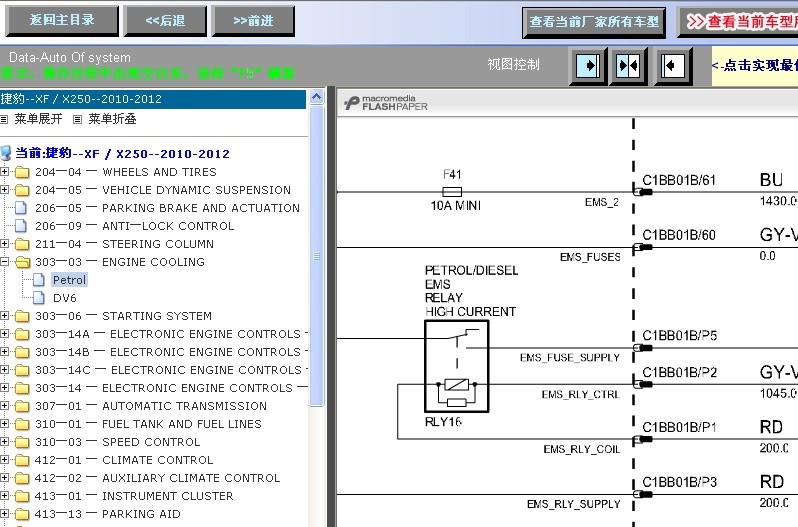798x527 pixels.
Task: Expand 204-05 Vehicle Dynamic Suspension node
Action: tap(5, 190)
